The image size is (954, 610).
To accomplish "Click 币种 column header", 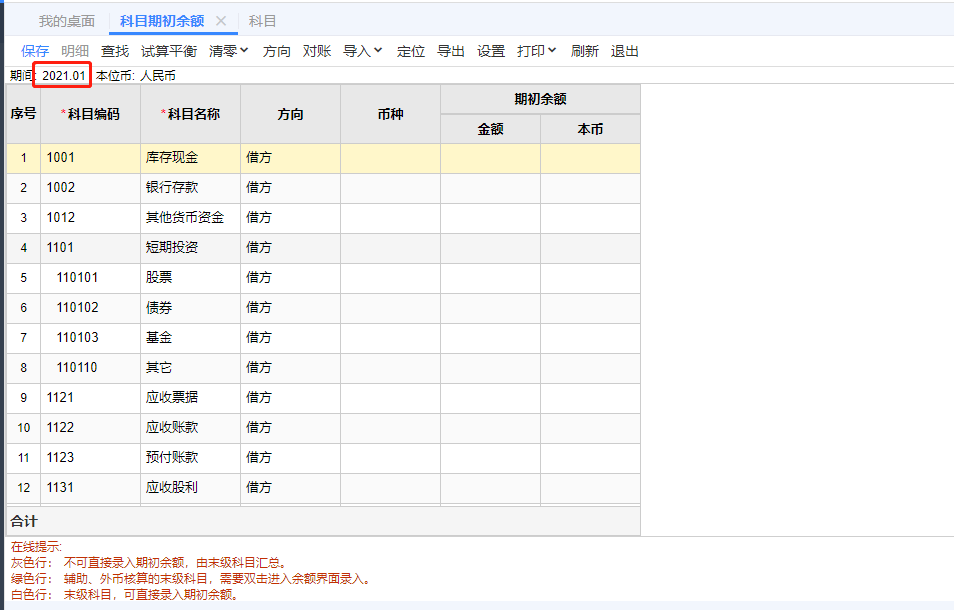I will [390, 114].
